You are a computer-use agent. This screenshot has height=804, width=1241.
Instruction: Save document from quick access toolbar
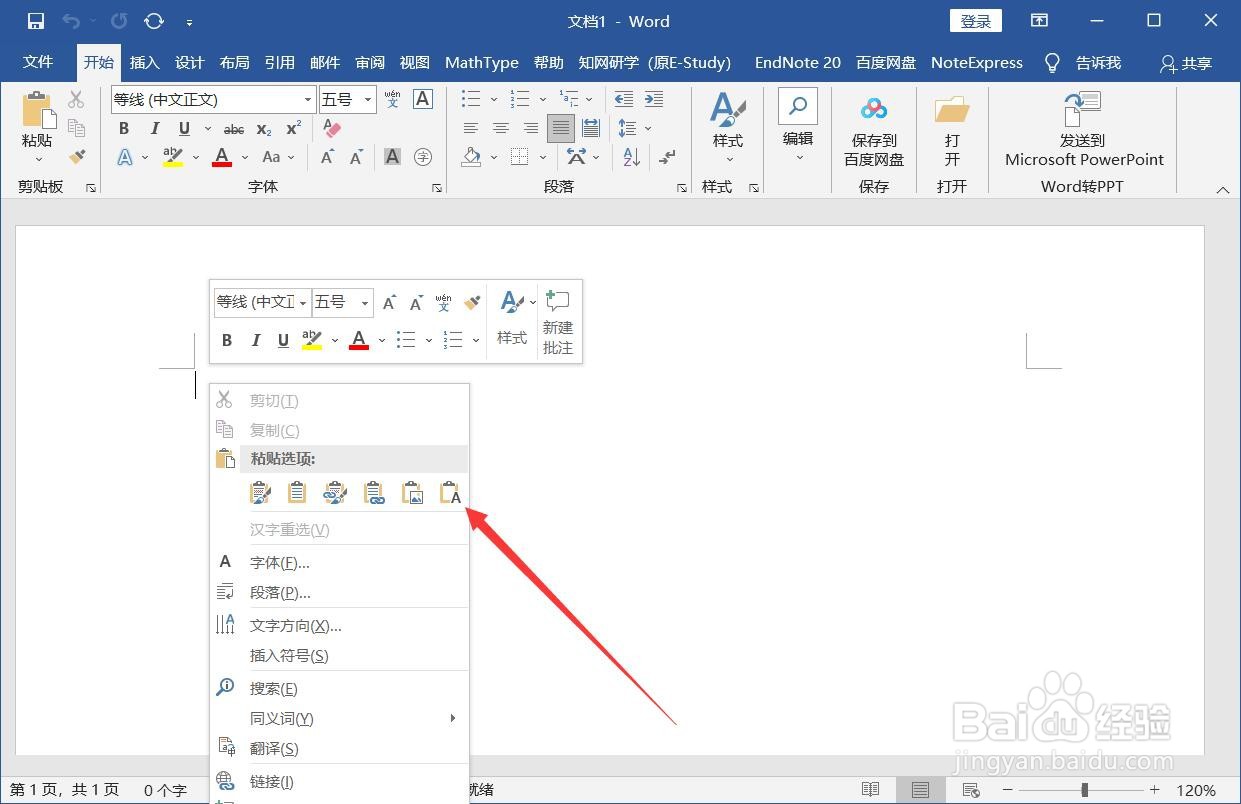pyautogui.click(x=36, y=21)
